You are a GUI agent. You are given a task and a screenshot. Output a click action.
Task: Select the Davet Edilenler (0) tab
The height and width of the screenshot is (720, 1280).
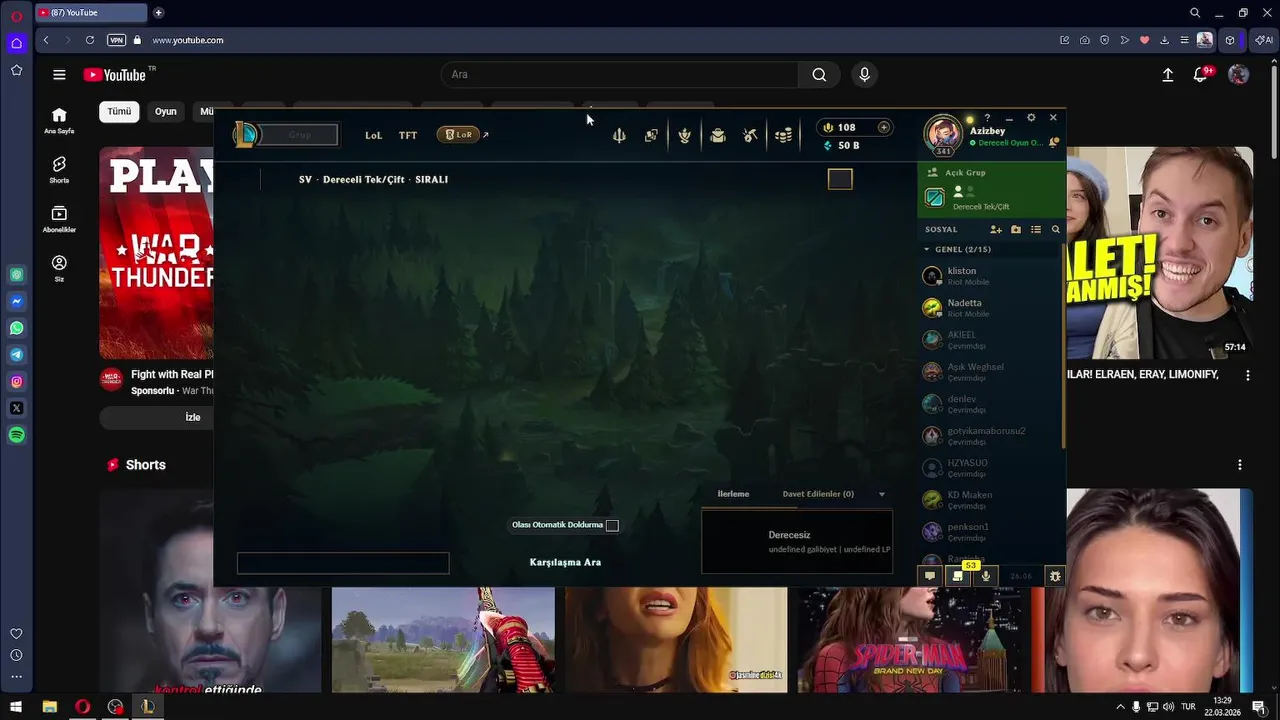coord(818,494)
